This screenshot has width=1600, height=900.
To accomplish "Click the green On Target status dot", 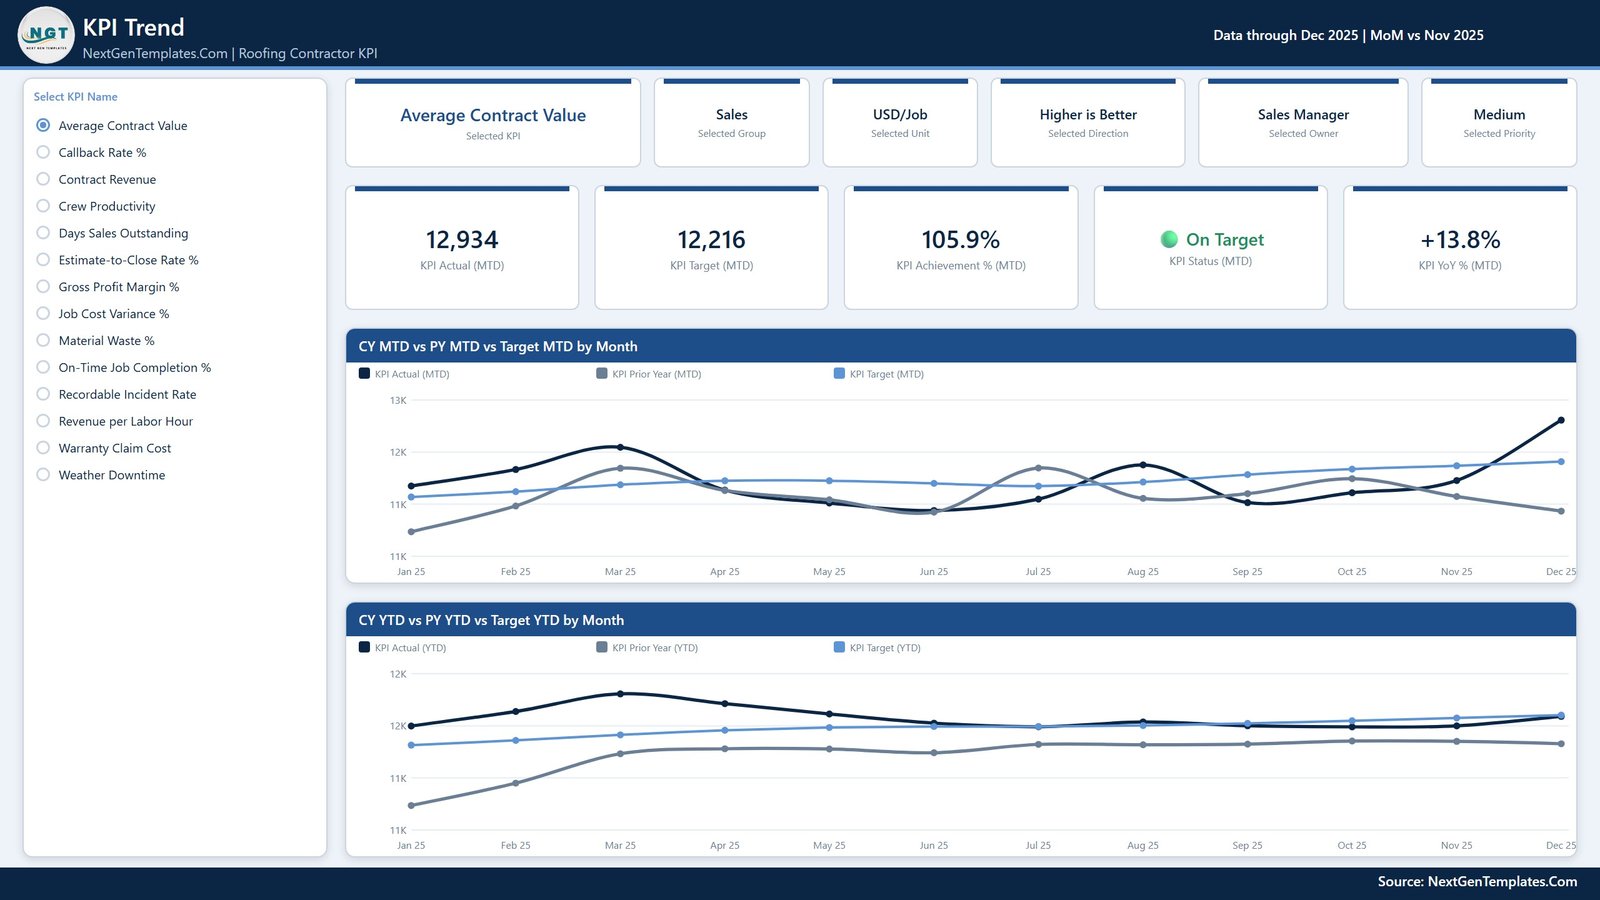I will 1169,239.
